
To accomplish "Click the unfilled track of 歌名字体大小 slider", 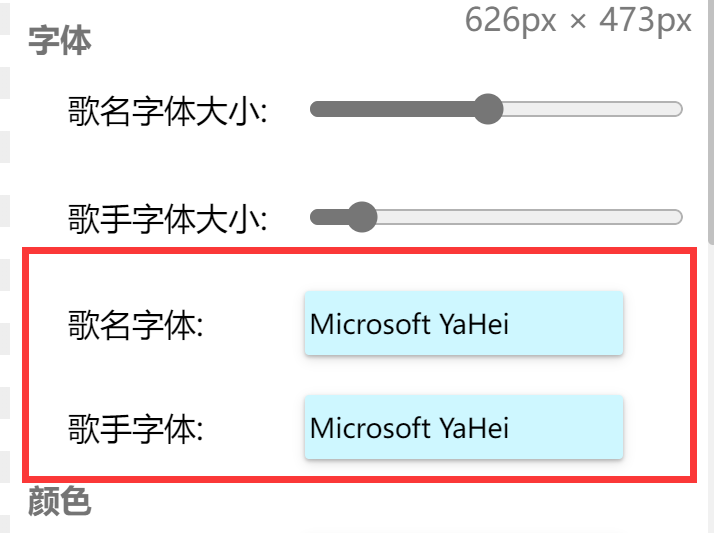I will point(590,109).
